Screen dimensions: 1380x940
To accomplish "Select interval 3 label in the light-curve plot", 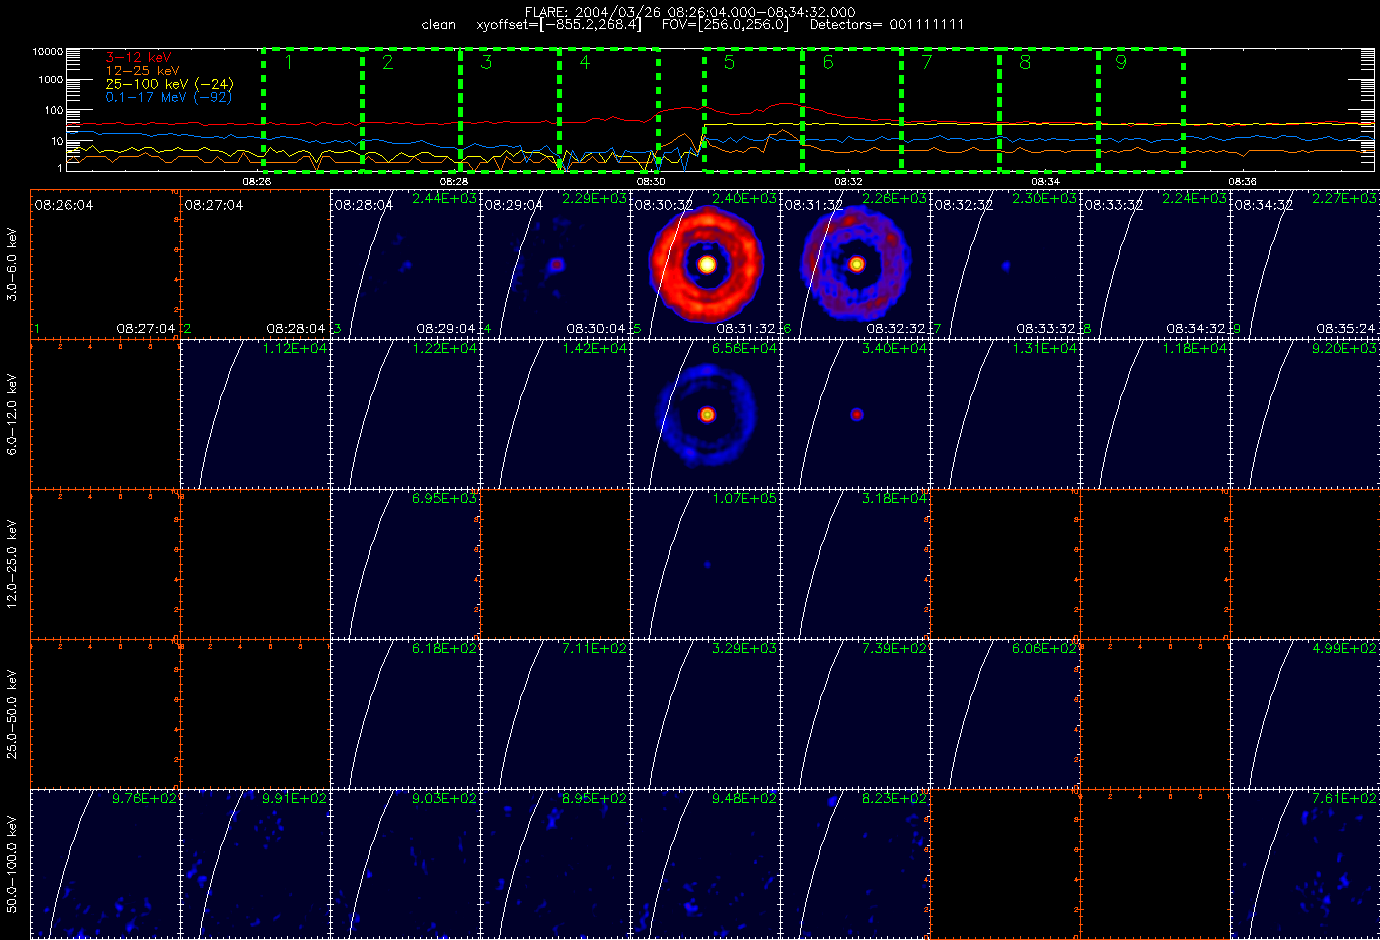I will [x=486, y=62].
